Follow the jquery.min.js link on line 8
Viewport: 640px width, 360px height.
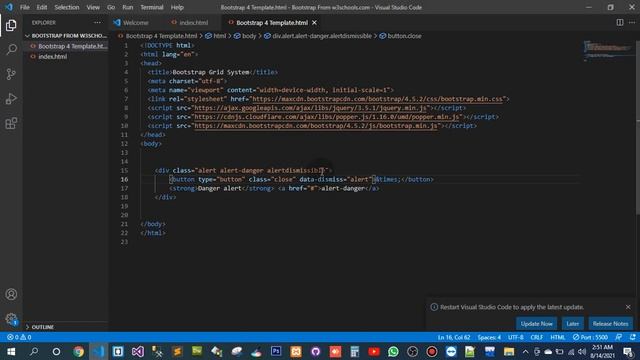click(x=310, y=108)
